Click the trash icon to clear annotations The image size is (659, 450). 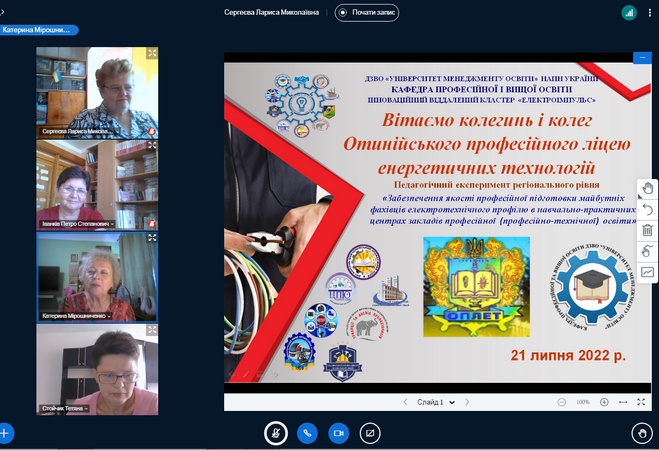(647, 230)
